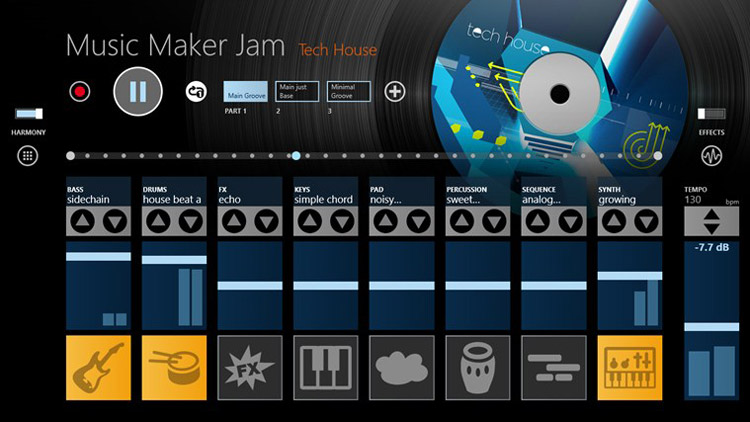The height and width of the screenshot is (422, 750).
Task: Select next Drums loop with down arrow
Action: [191, 221]
